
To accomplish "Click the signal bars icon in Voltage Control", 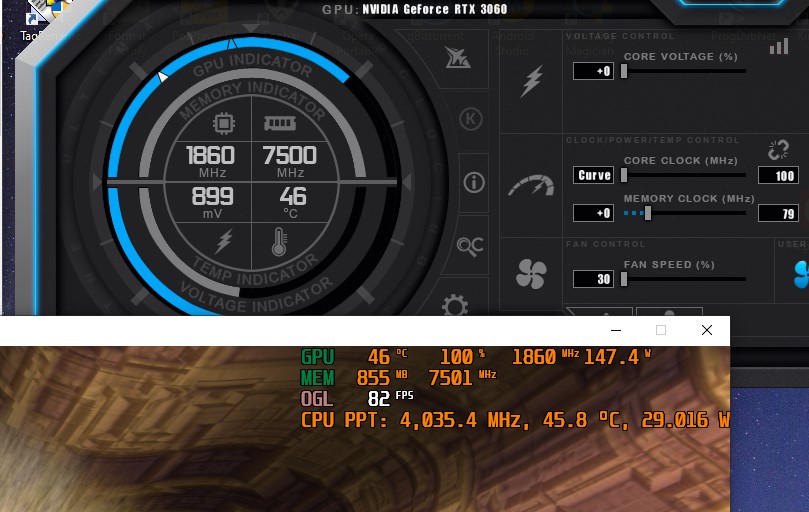I will coord(779,46).
